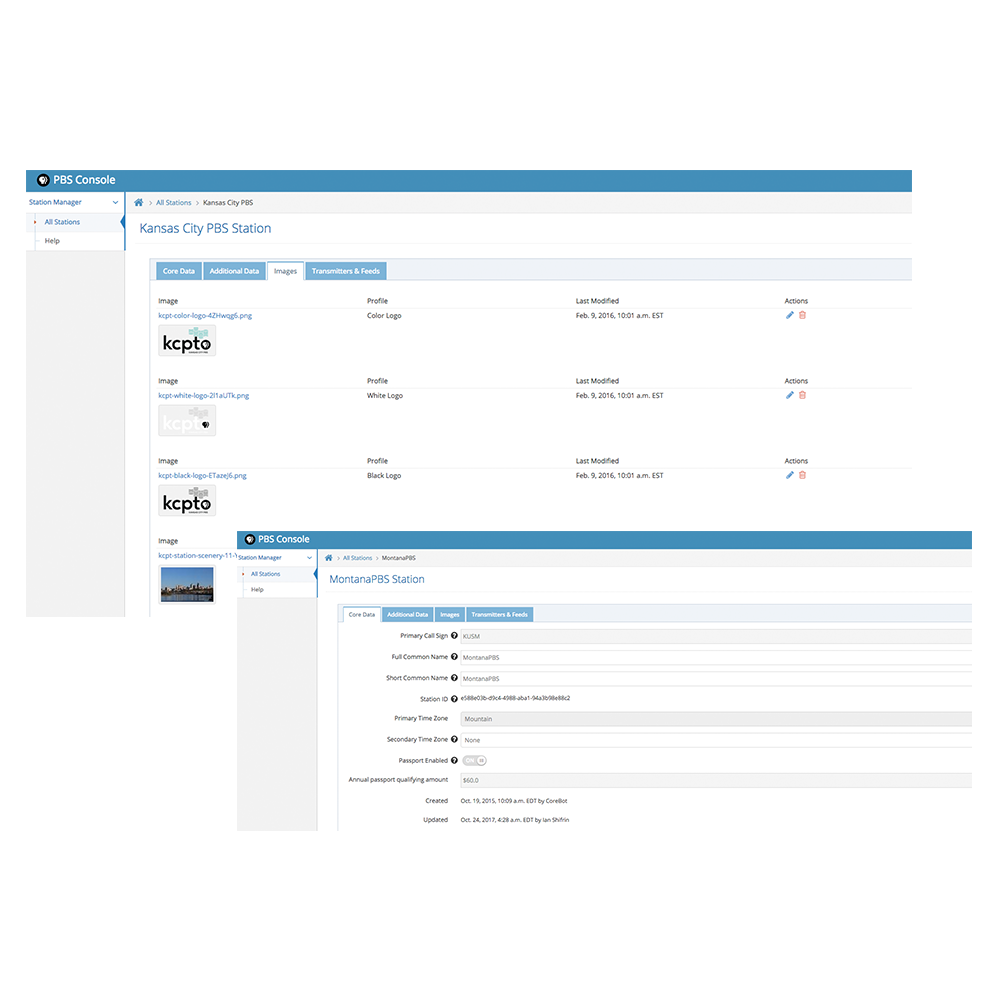Screen dimensions: 1000x1000
Task: Select Core Data tab in MontanaPBS window
Action: 362,615
